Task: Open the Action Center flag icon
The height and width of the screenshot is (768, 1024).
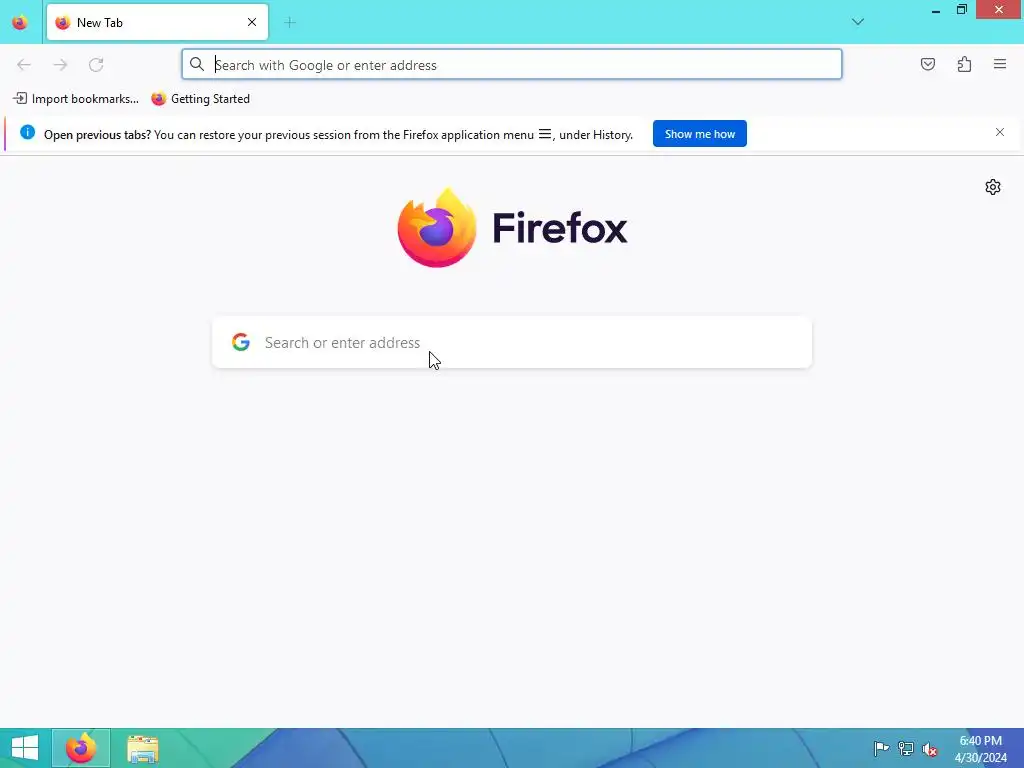Action: (x=881, y=748)
